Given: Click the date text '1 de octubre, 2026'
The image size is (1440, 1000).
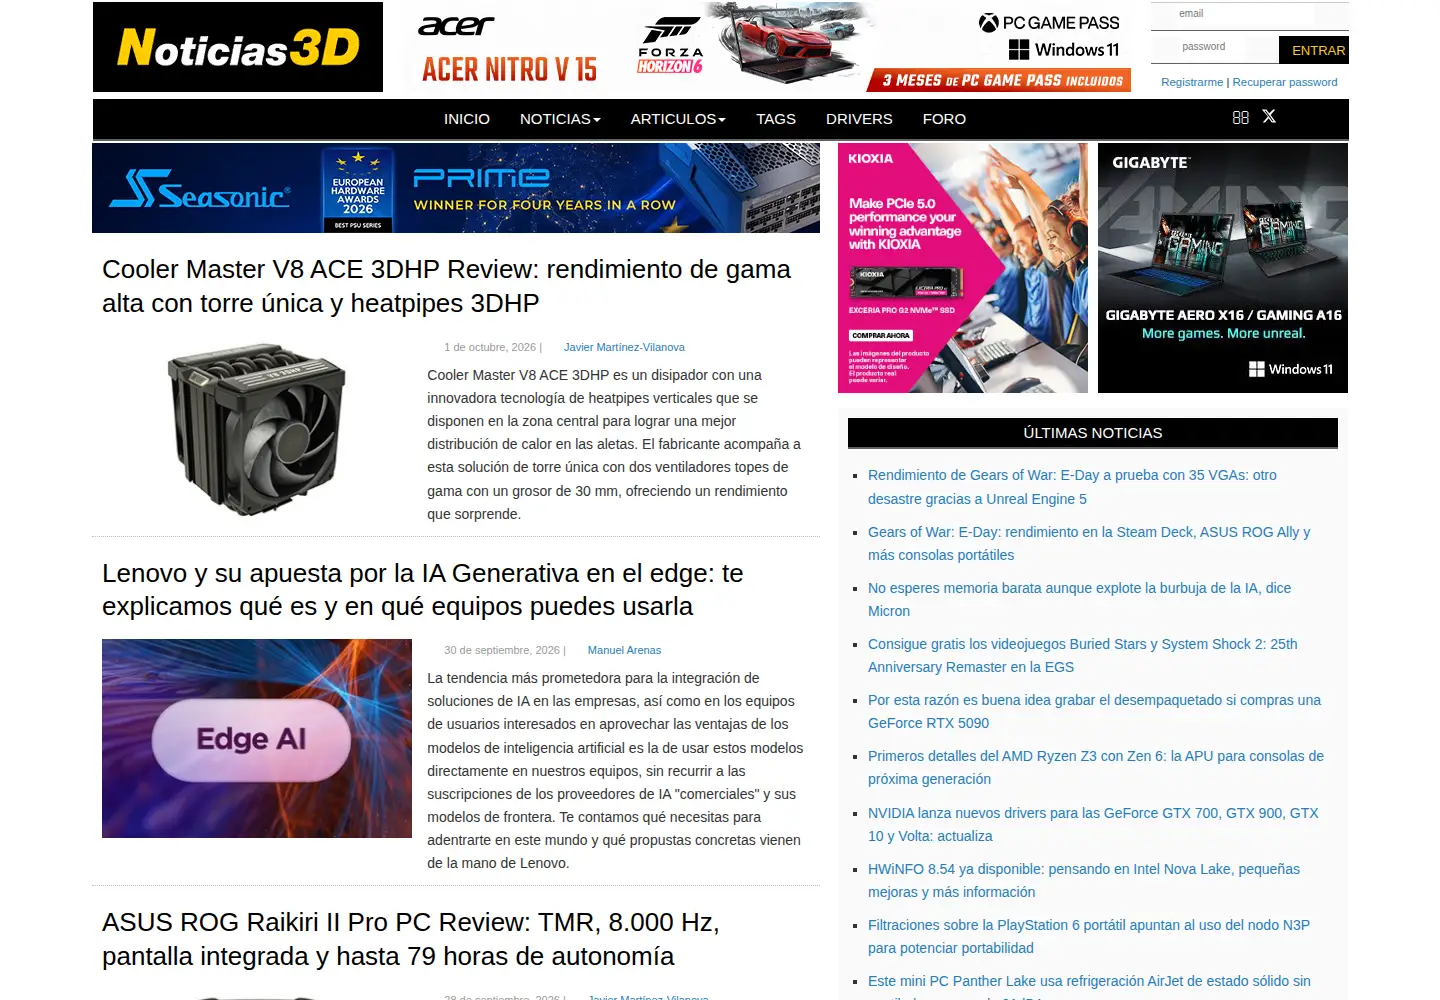Looking at the screenshot, I should (490, 347).
